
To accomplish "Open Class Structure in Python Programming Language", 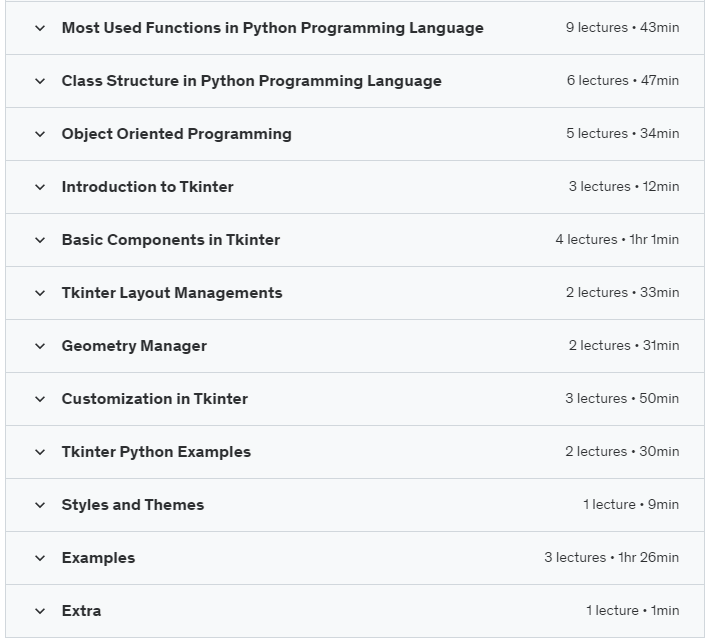I will click(252, 81).
